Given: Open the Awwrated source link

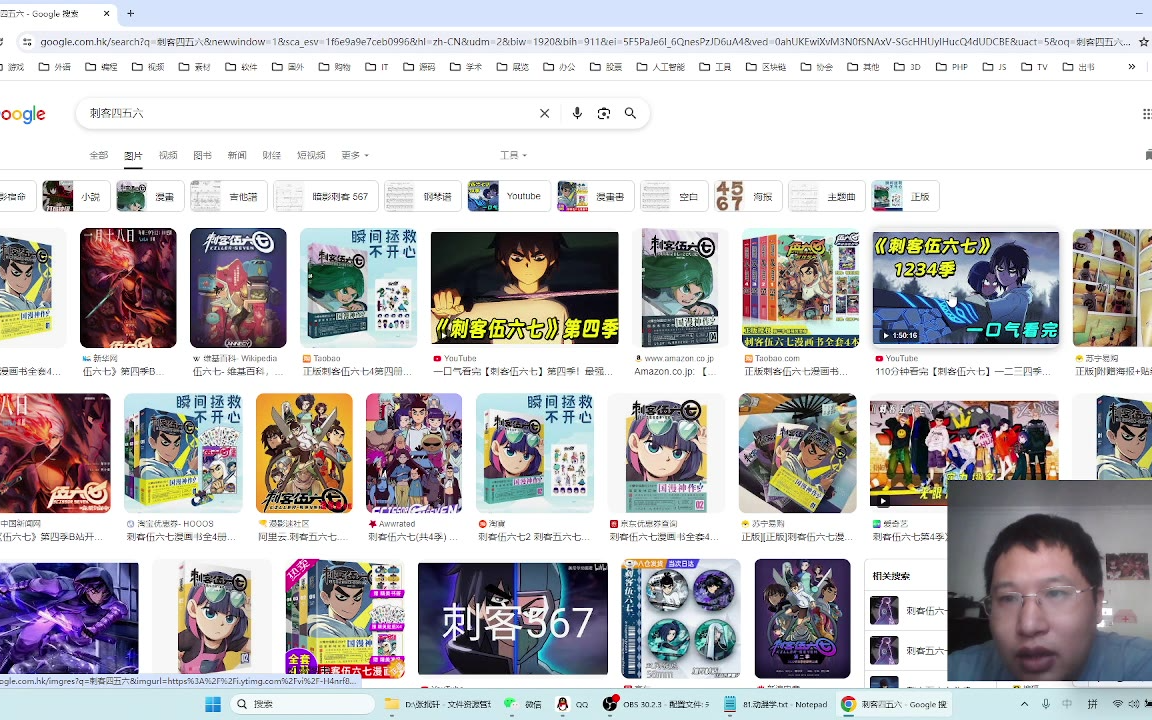Looking at the screenshot, I should pos(392,524).
